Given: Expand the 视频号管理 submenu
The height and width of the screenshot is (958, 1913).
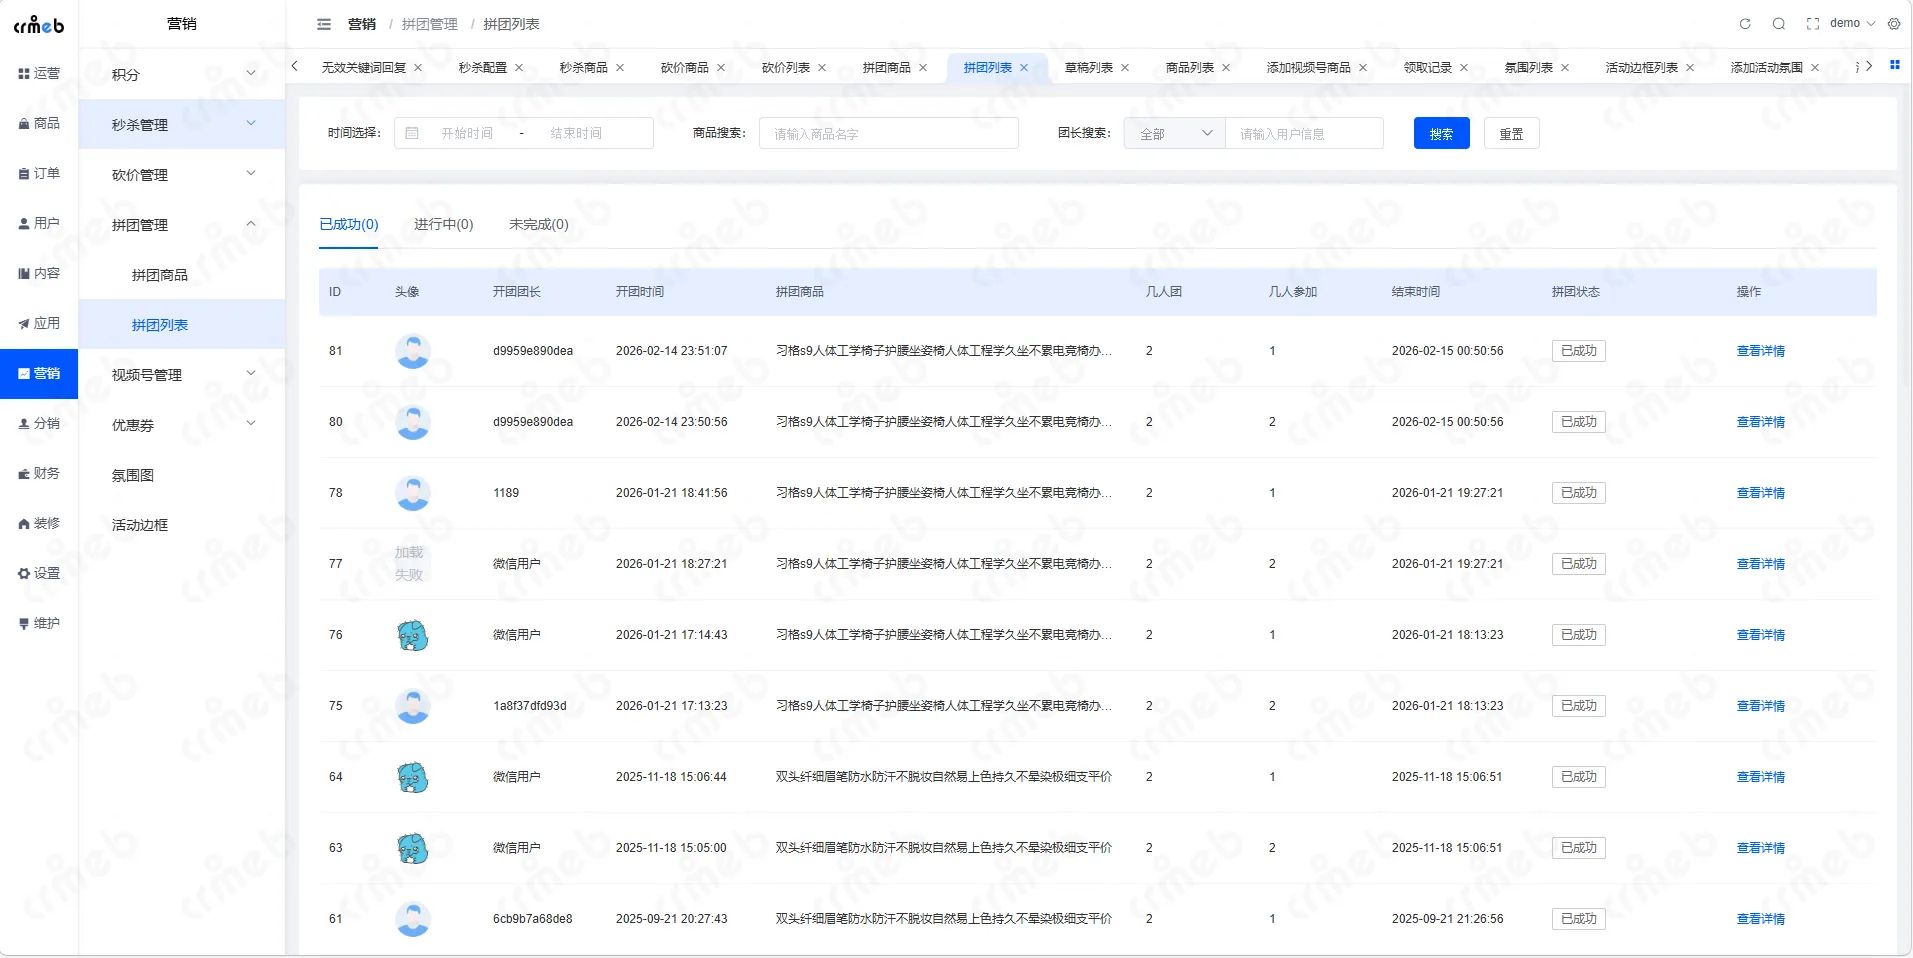Looking at the screenshot, I should (x=182, y=374).
